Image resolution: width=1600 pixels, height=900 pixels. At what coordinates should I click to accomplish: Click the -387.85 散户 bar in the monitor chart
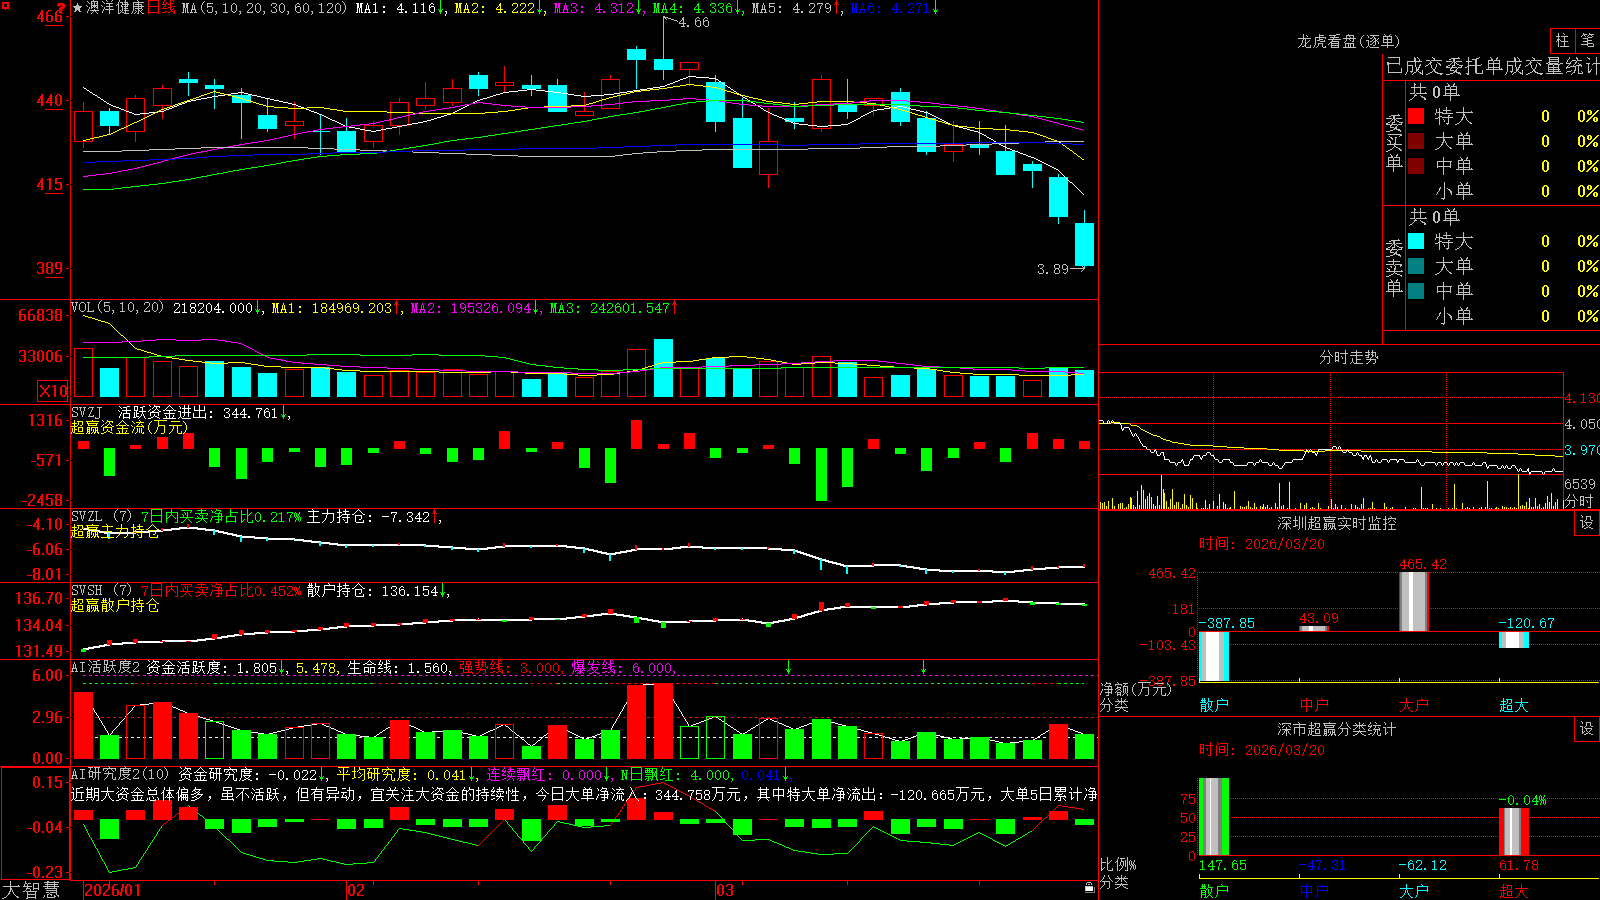click(1214, 656)
